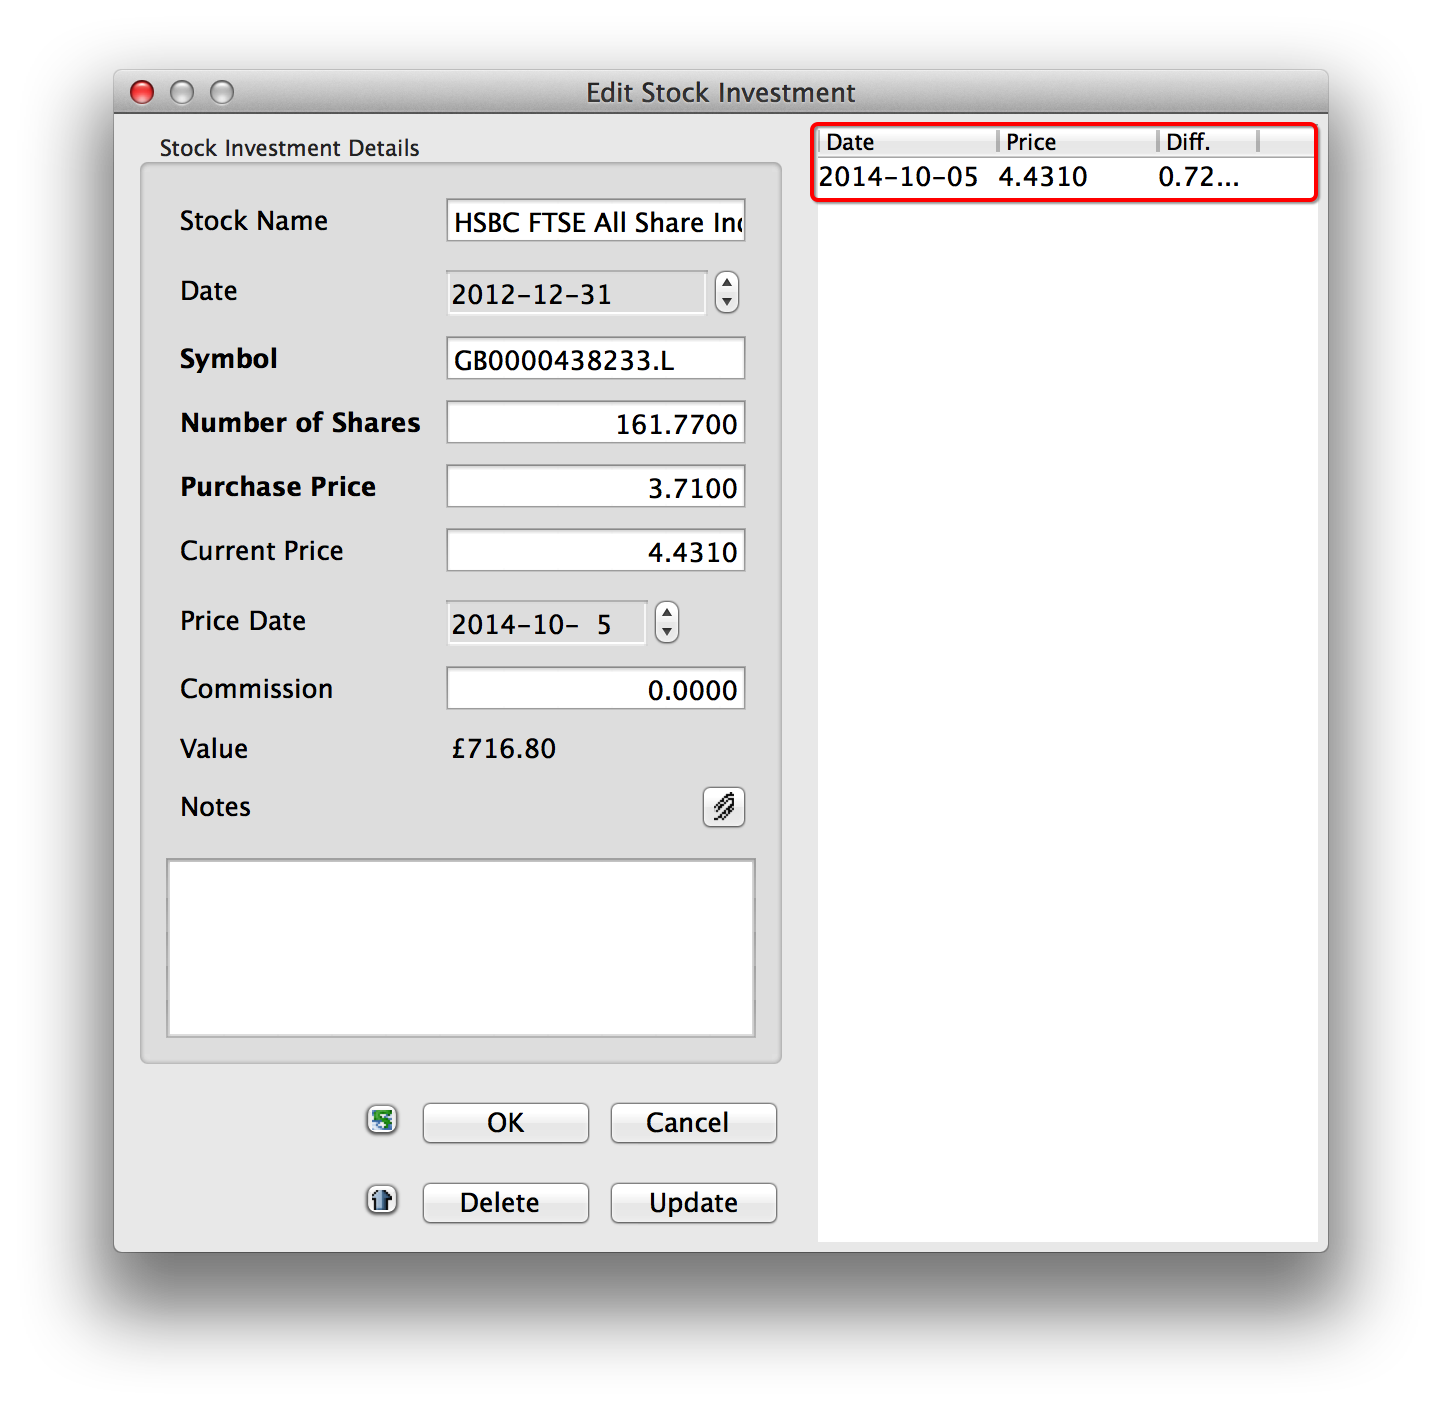Click the blue up-arrow icon beside Delete
The width and height of the screenshot is (1442, 1410).
pyautogui.click(x=382, y=1200)
